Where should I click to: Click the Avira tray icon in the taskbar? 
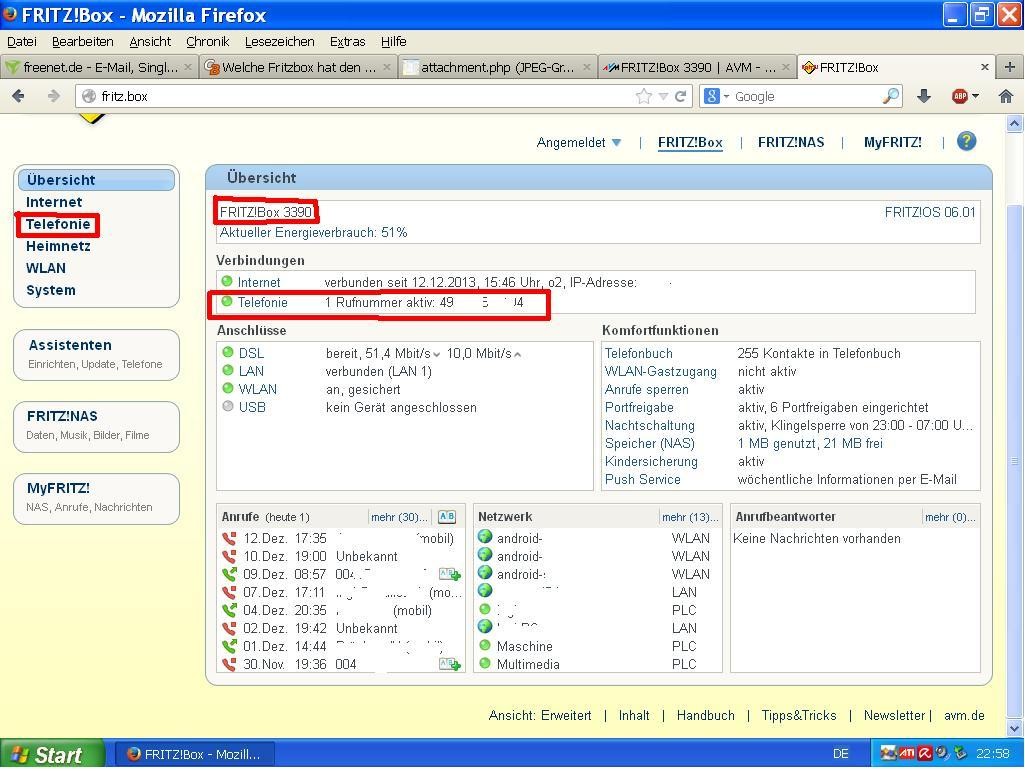coord(926,753)
